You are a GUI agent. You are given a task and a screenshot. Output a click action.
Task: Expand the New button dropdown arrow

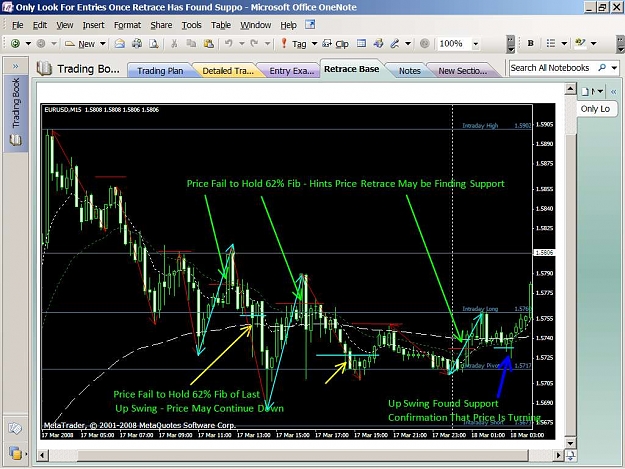click(102, 43)
